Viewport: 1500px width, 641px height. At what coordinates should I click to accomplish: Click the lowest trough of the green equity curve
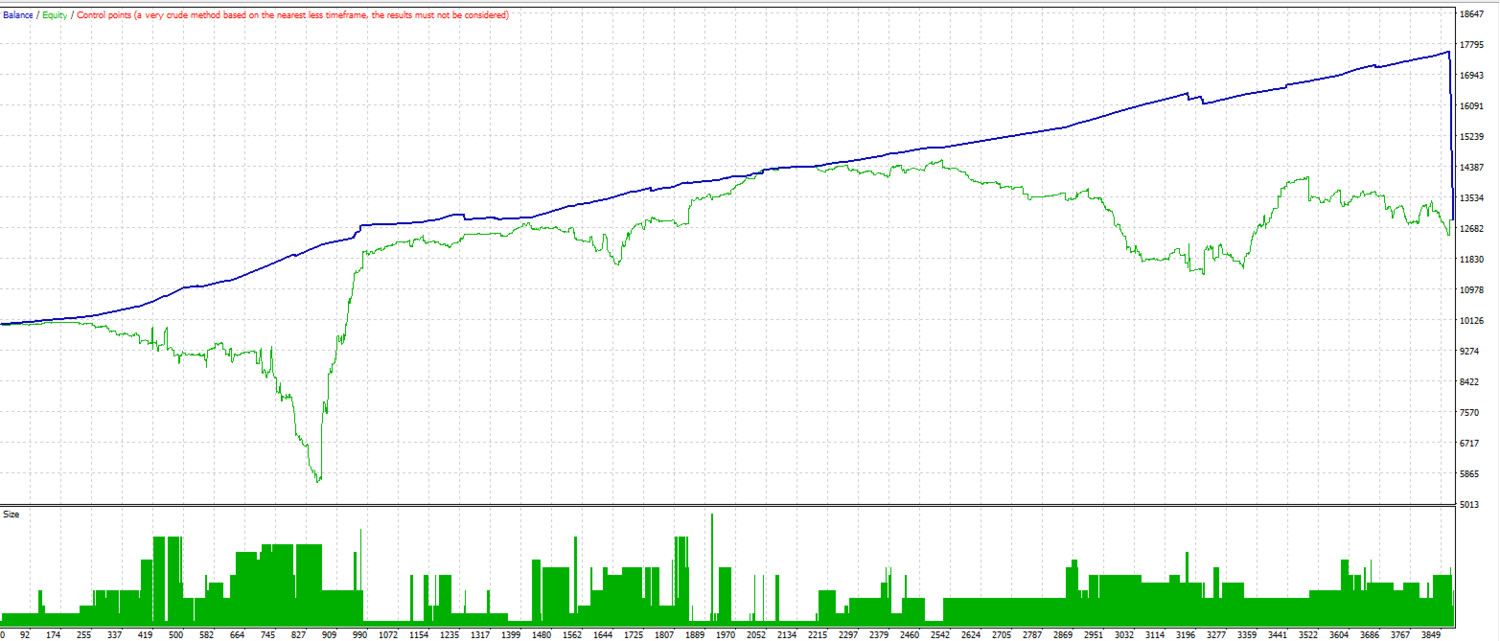pyautogui.click(x=318, y=481)
